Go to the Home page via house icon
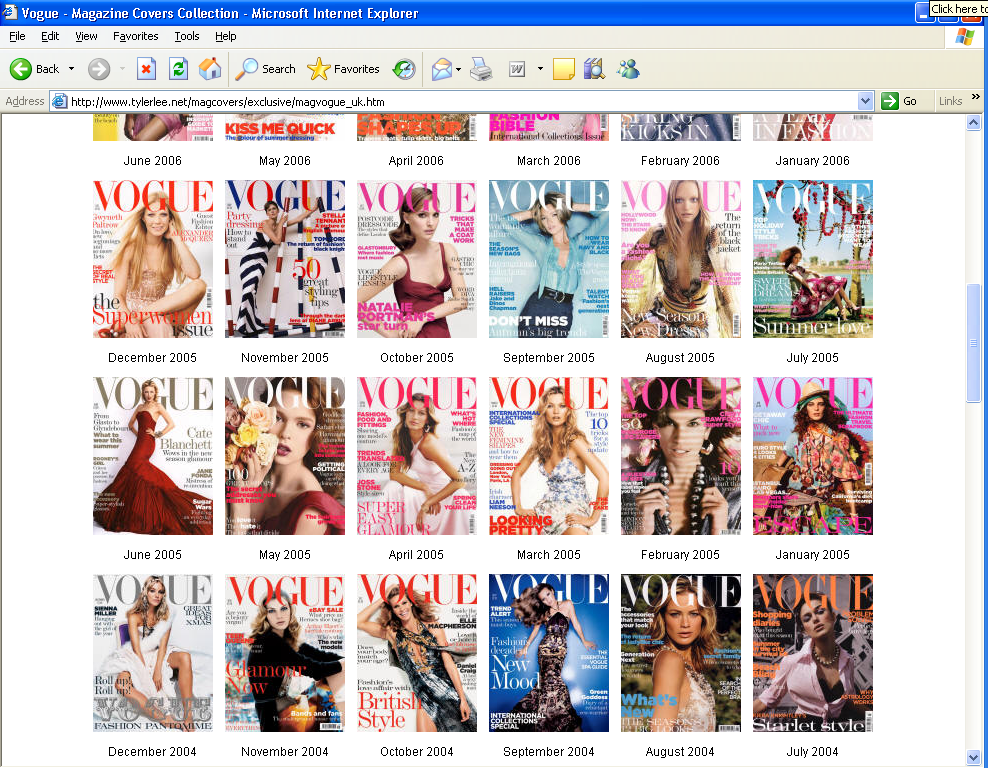Image resolution: width=988 pixels, height=768 pixels. click(x=210, y=69)
